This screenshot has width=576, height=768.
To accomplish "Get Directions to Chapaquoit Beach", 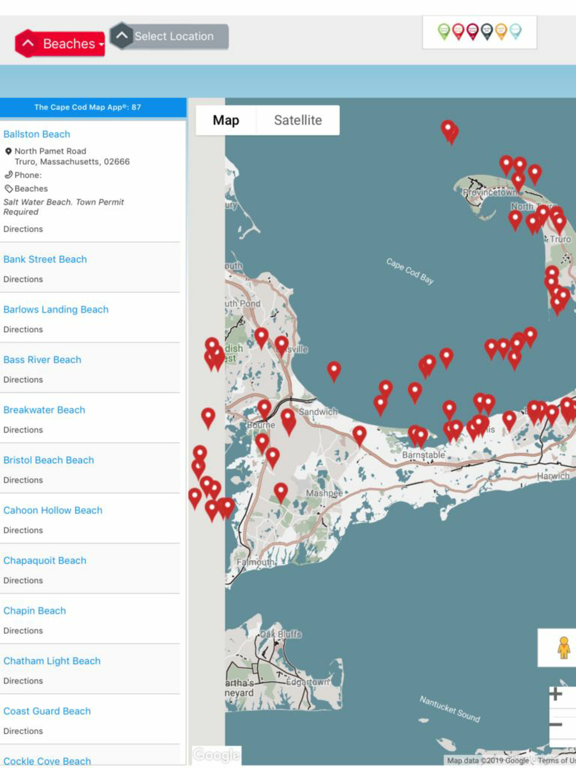I will click(x=23, y=580).
